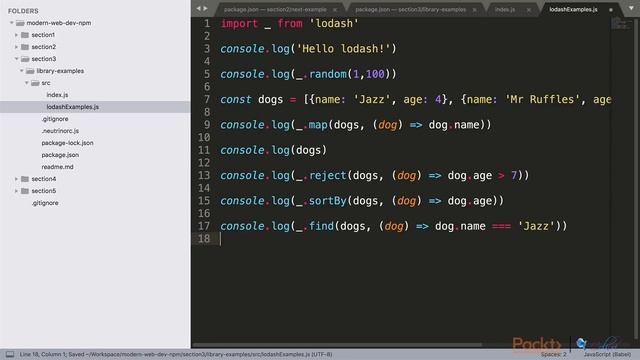Click the 'Hello lodash!' string
640x360 pixels.
[343, 49]
